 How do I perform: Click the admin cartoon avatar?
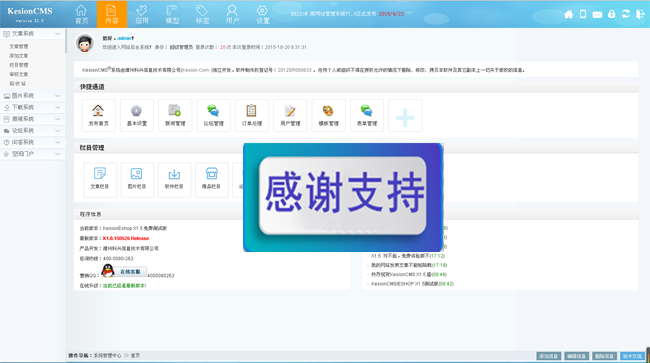coord(85,43)
